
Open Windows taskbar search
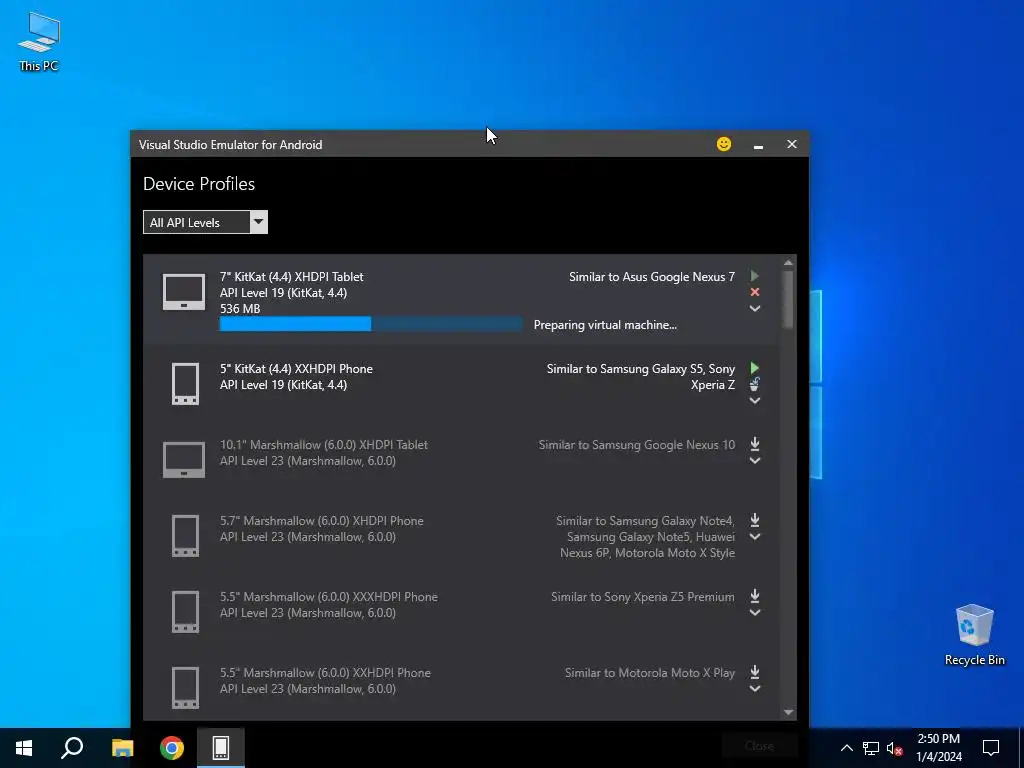click(72, 748)
